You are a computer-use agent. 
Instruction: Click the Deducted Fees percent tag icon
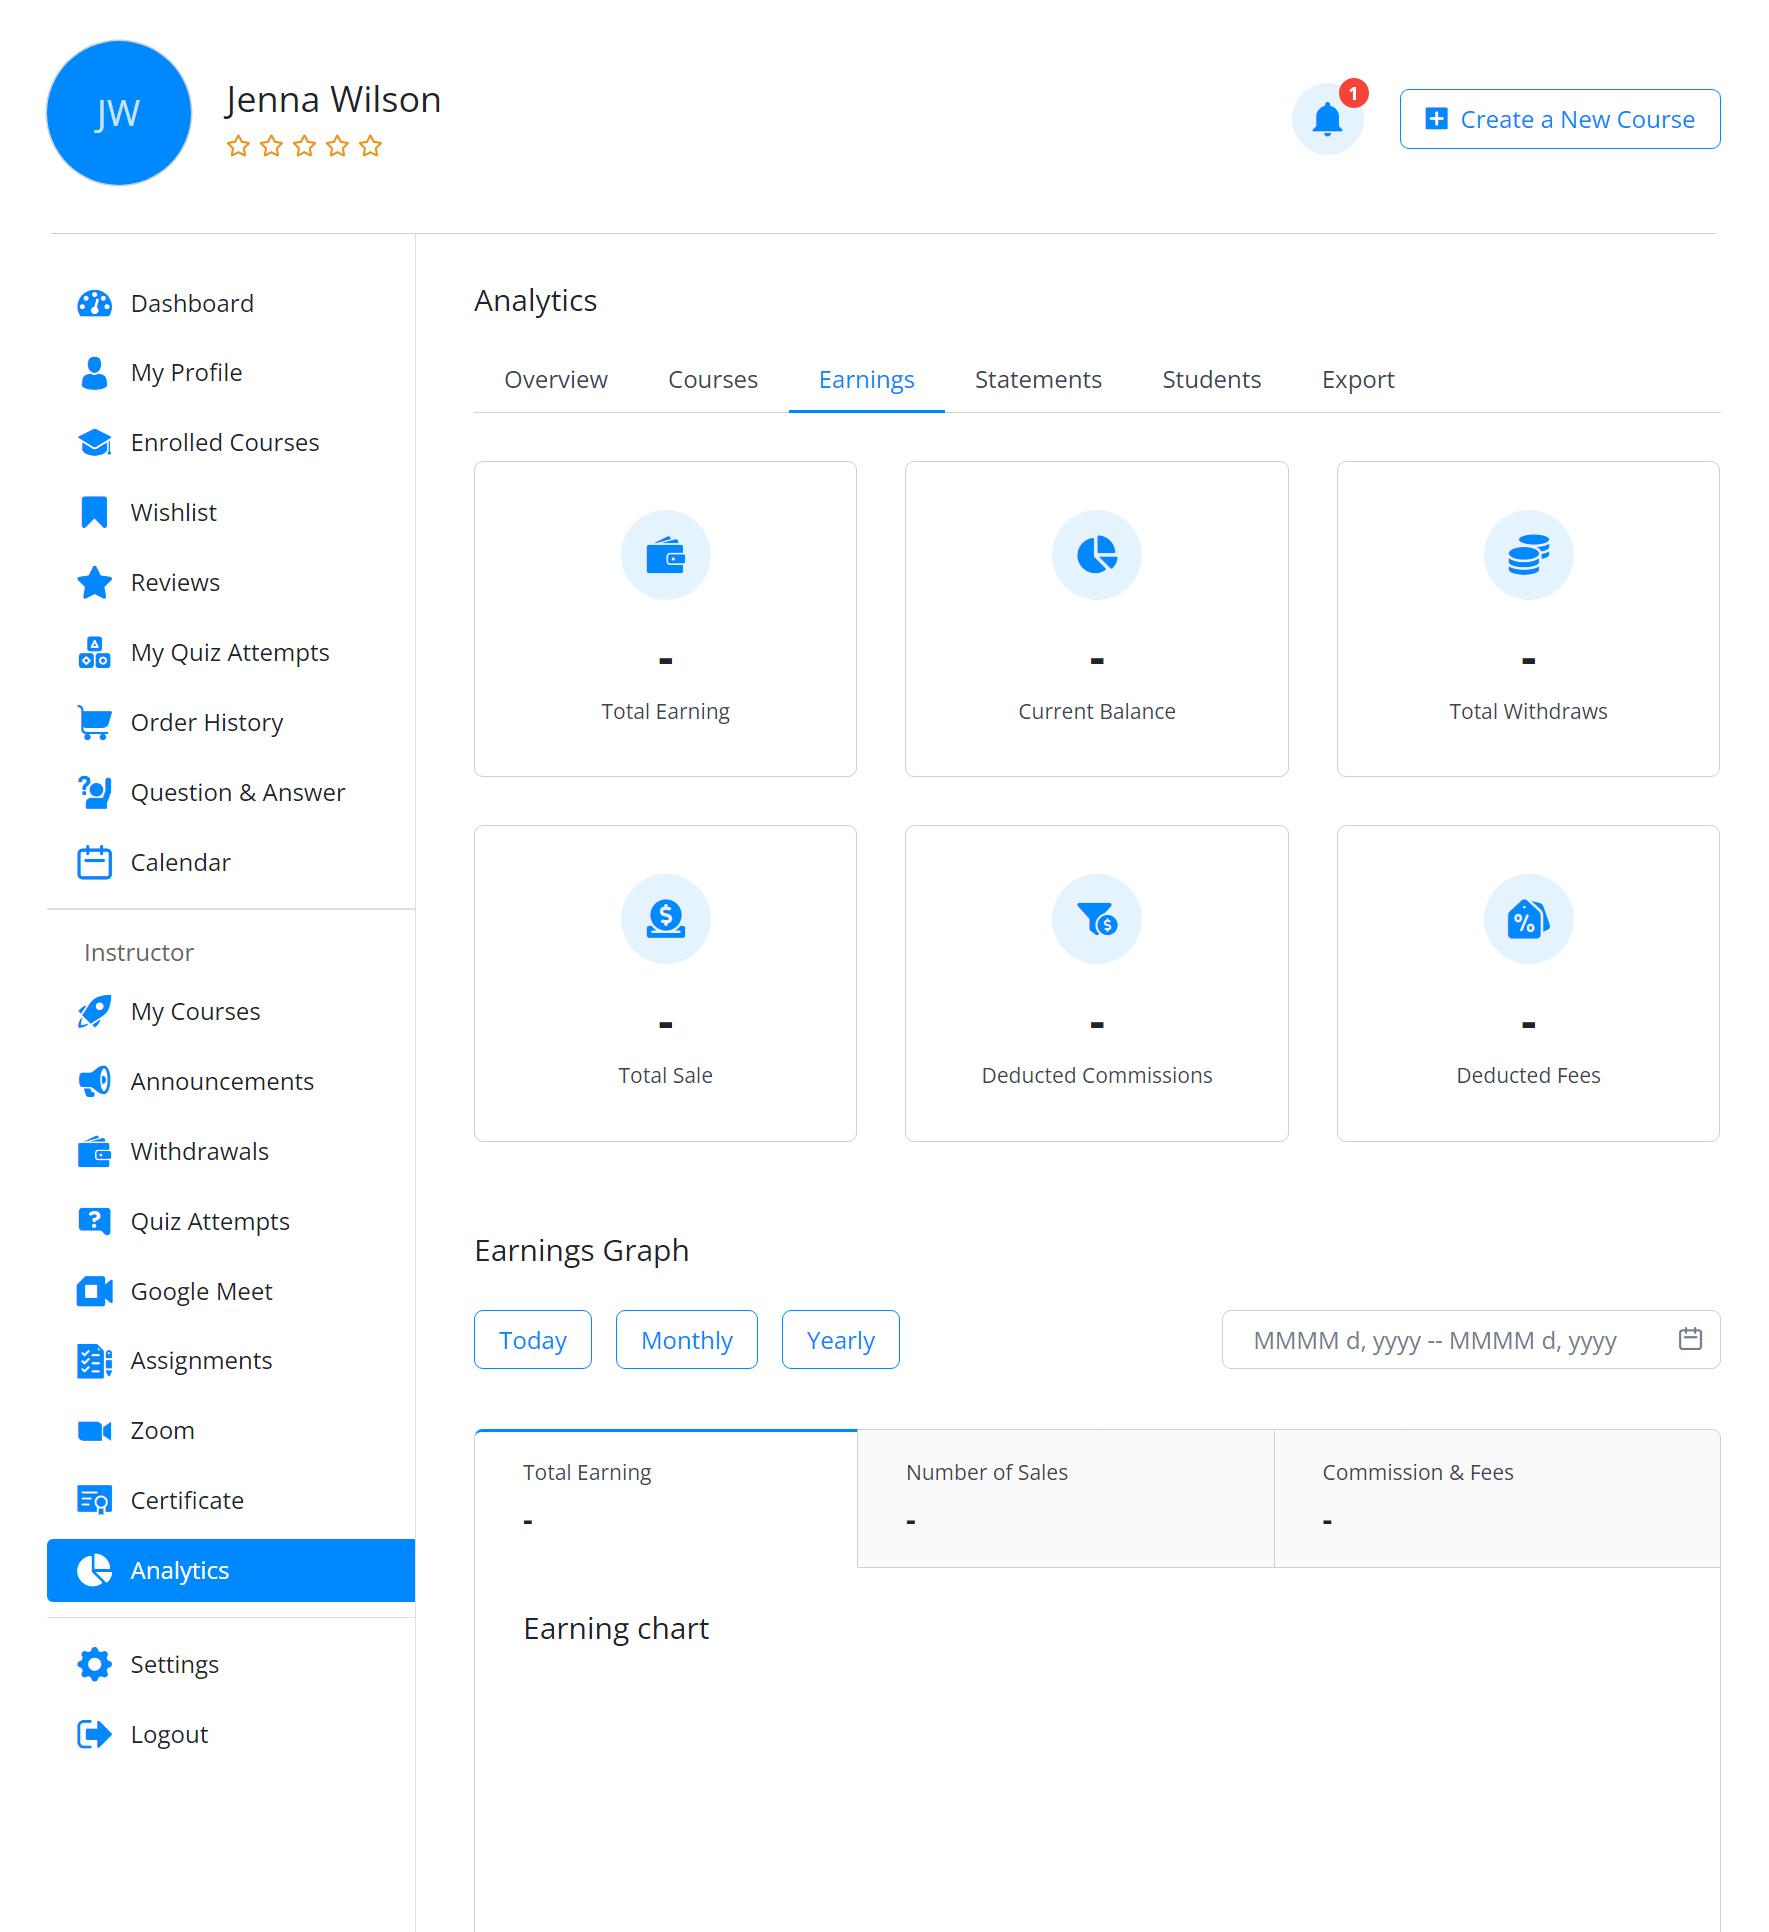click(x=1527, y=919)
